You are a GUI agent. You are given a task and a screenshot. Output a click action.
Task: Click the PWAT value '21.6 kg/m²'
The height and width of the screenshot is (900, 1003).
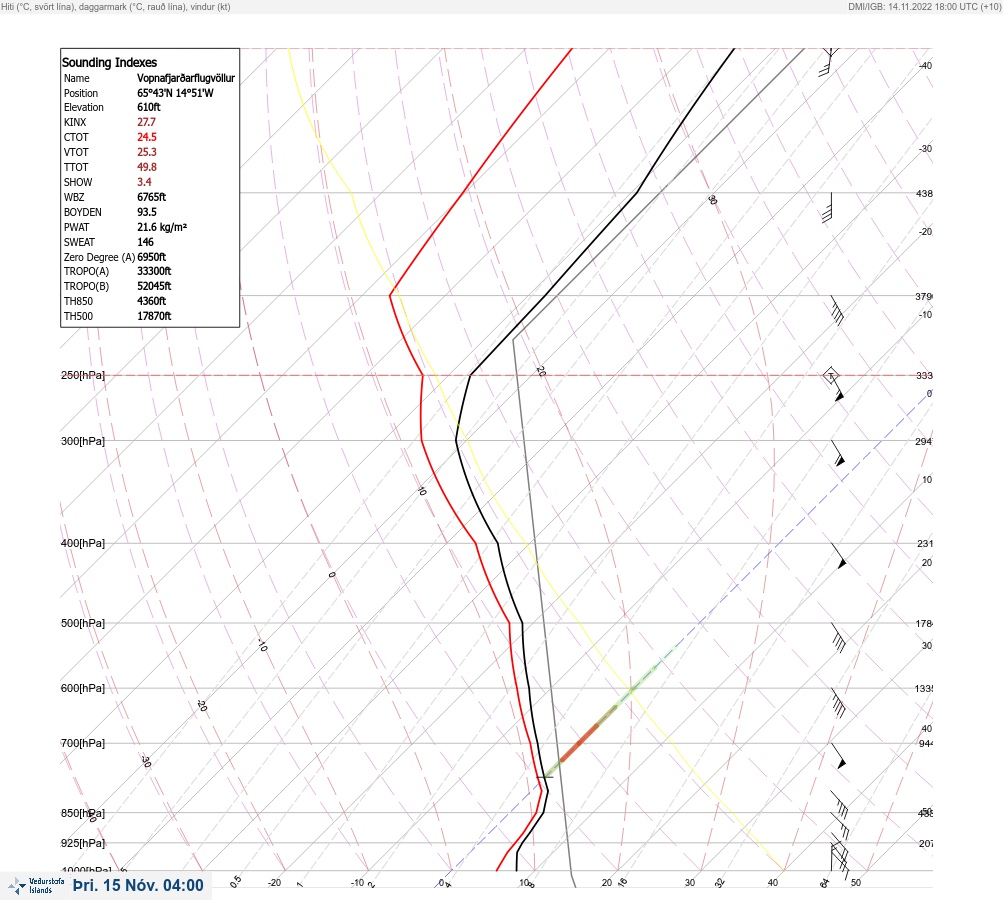[x=162, y=227]
